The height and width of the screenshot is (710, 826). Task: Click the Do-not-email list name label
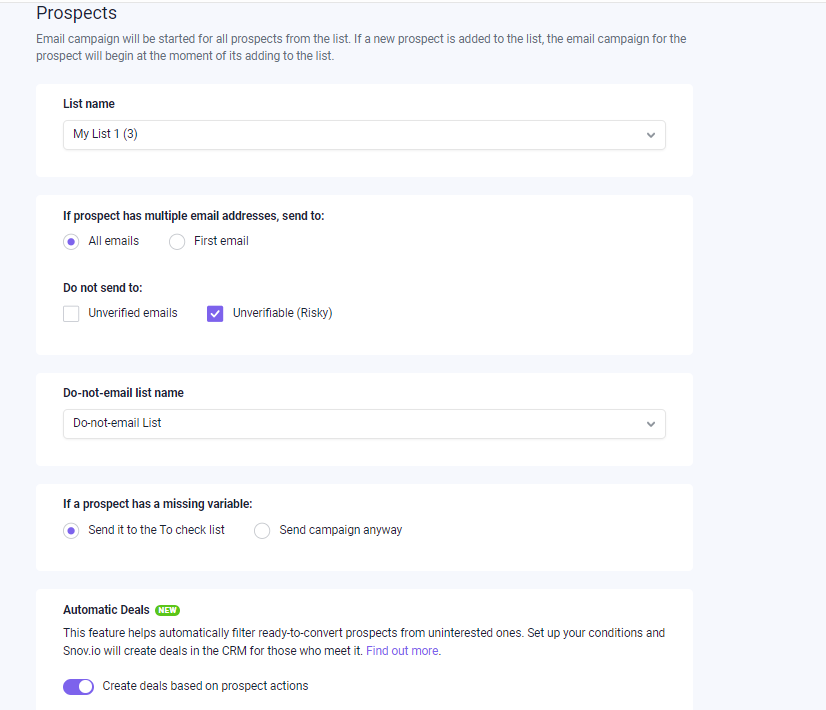[123, 393]
